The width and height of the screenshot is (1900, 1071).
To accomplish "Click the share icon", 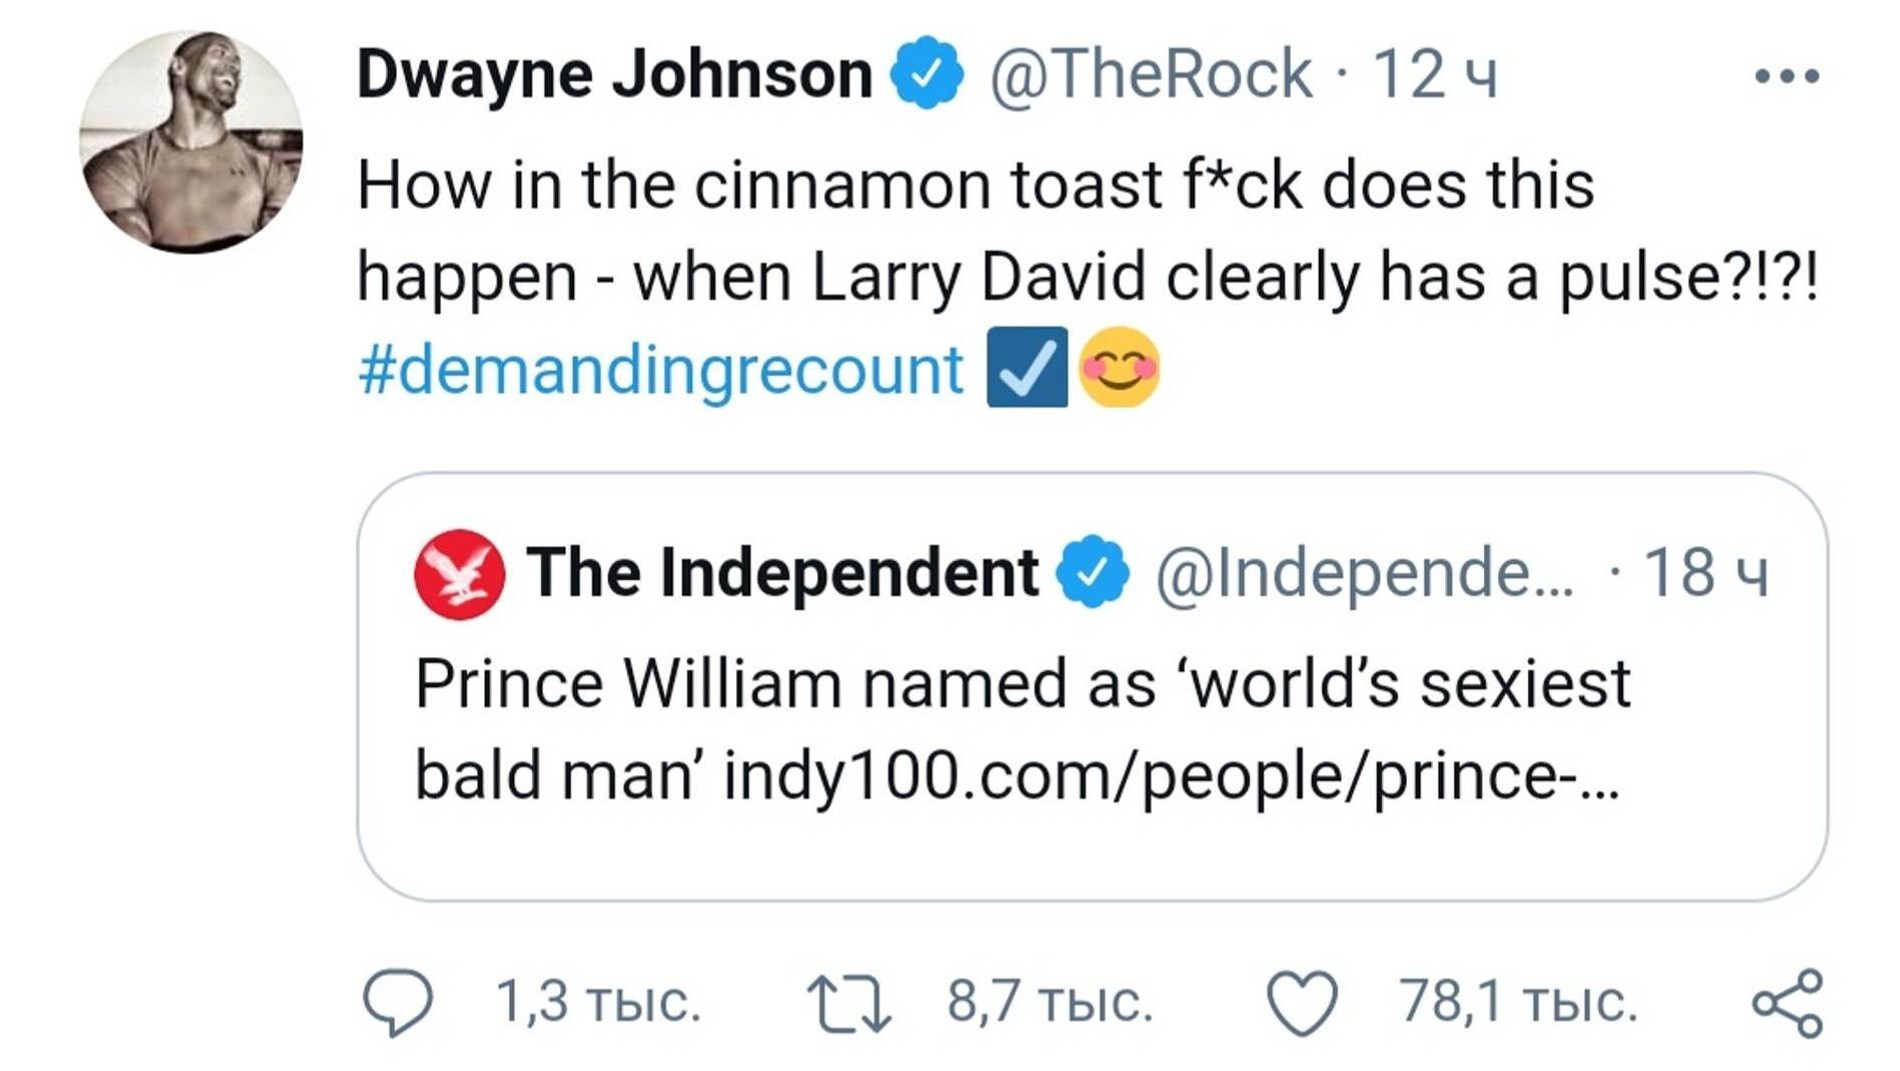I will coord(1788,1003).
